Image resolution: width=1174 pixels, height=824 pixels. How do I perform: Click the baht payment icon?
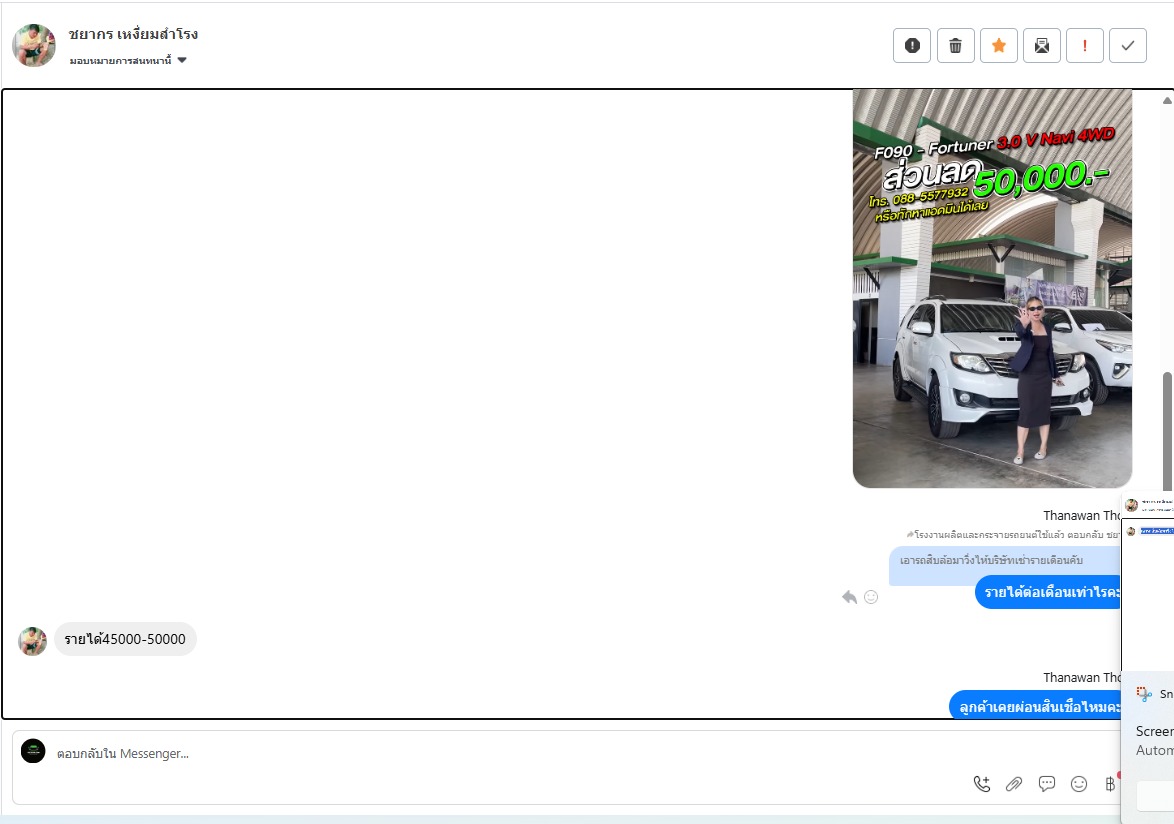point(1110,784)
